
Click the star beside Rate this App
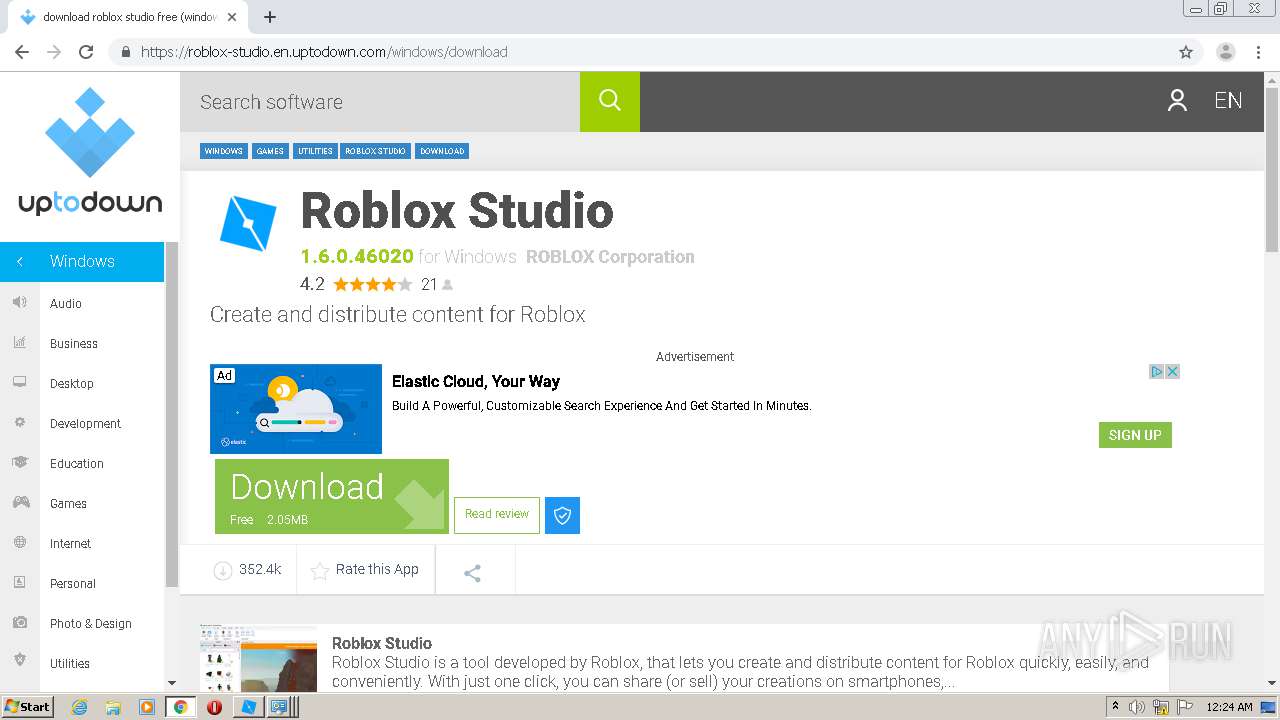pyautogui.click(x=320, y=571)
